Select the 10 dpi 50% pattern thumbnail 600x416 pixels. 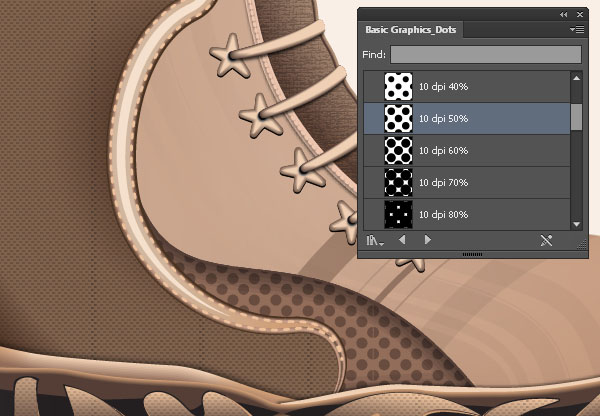coord(398,119)
